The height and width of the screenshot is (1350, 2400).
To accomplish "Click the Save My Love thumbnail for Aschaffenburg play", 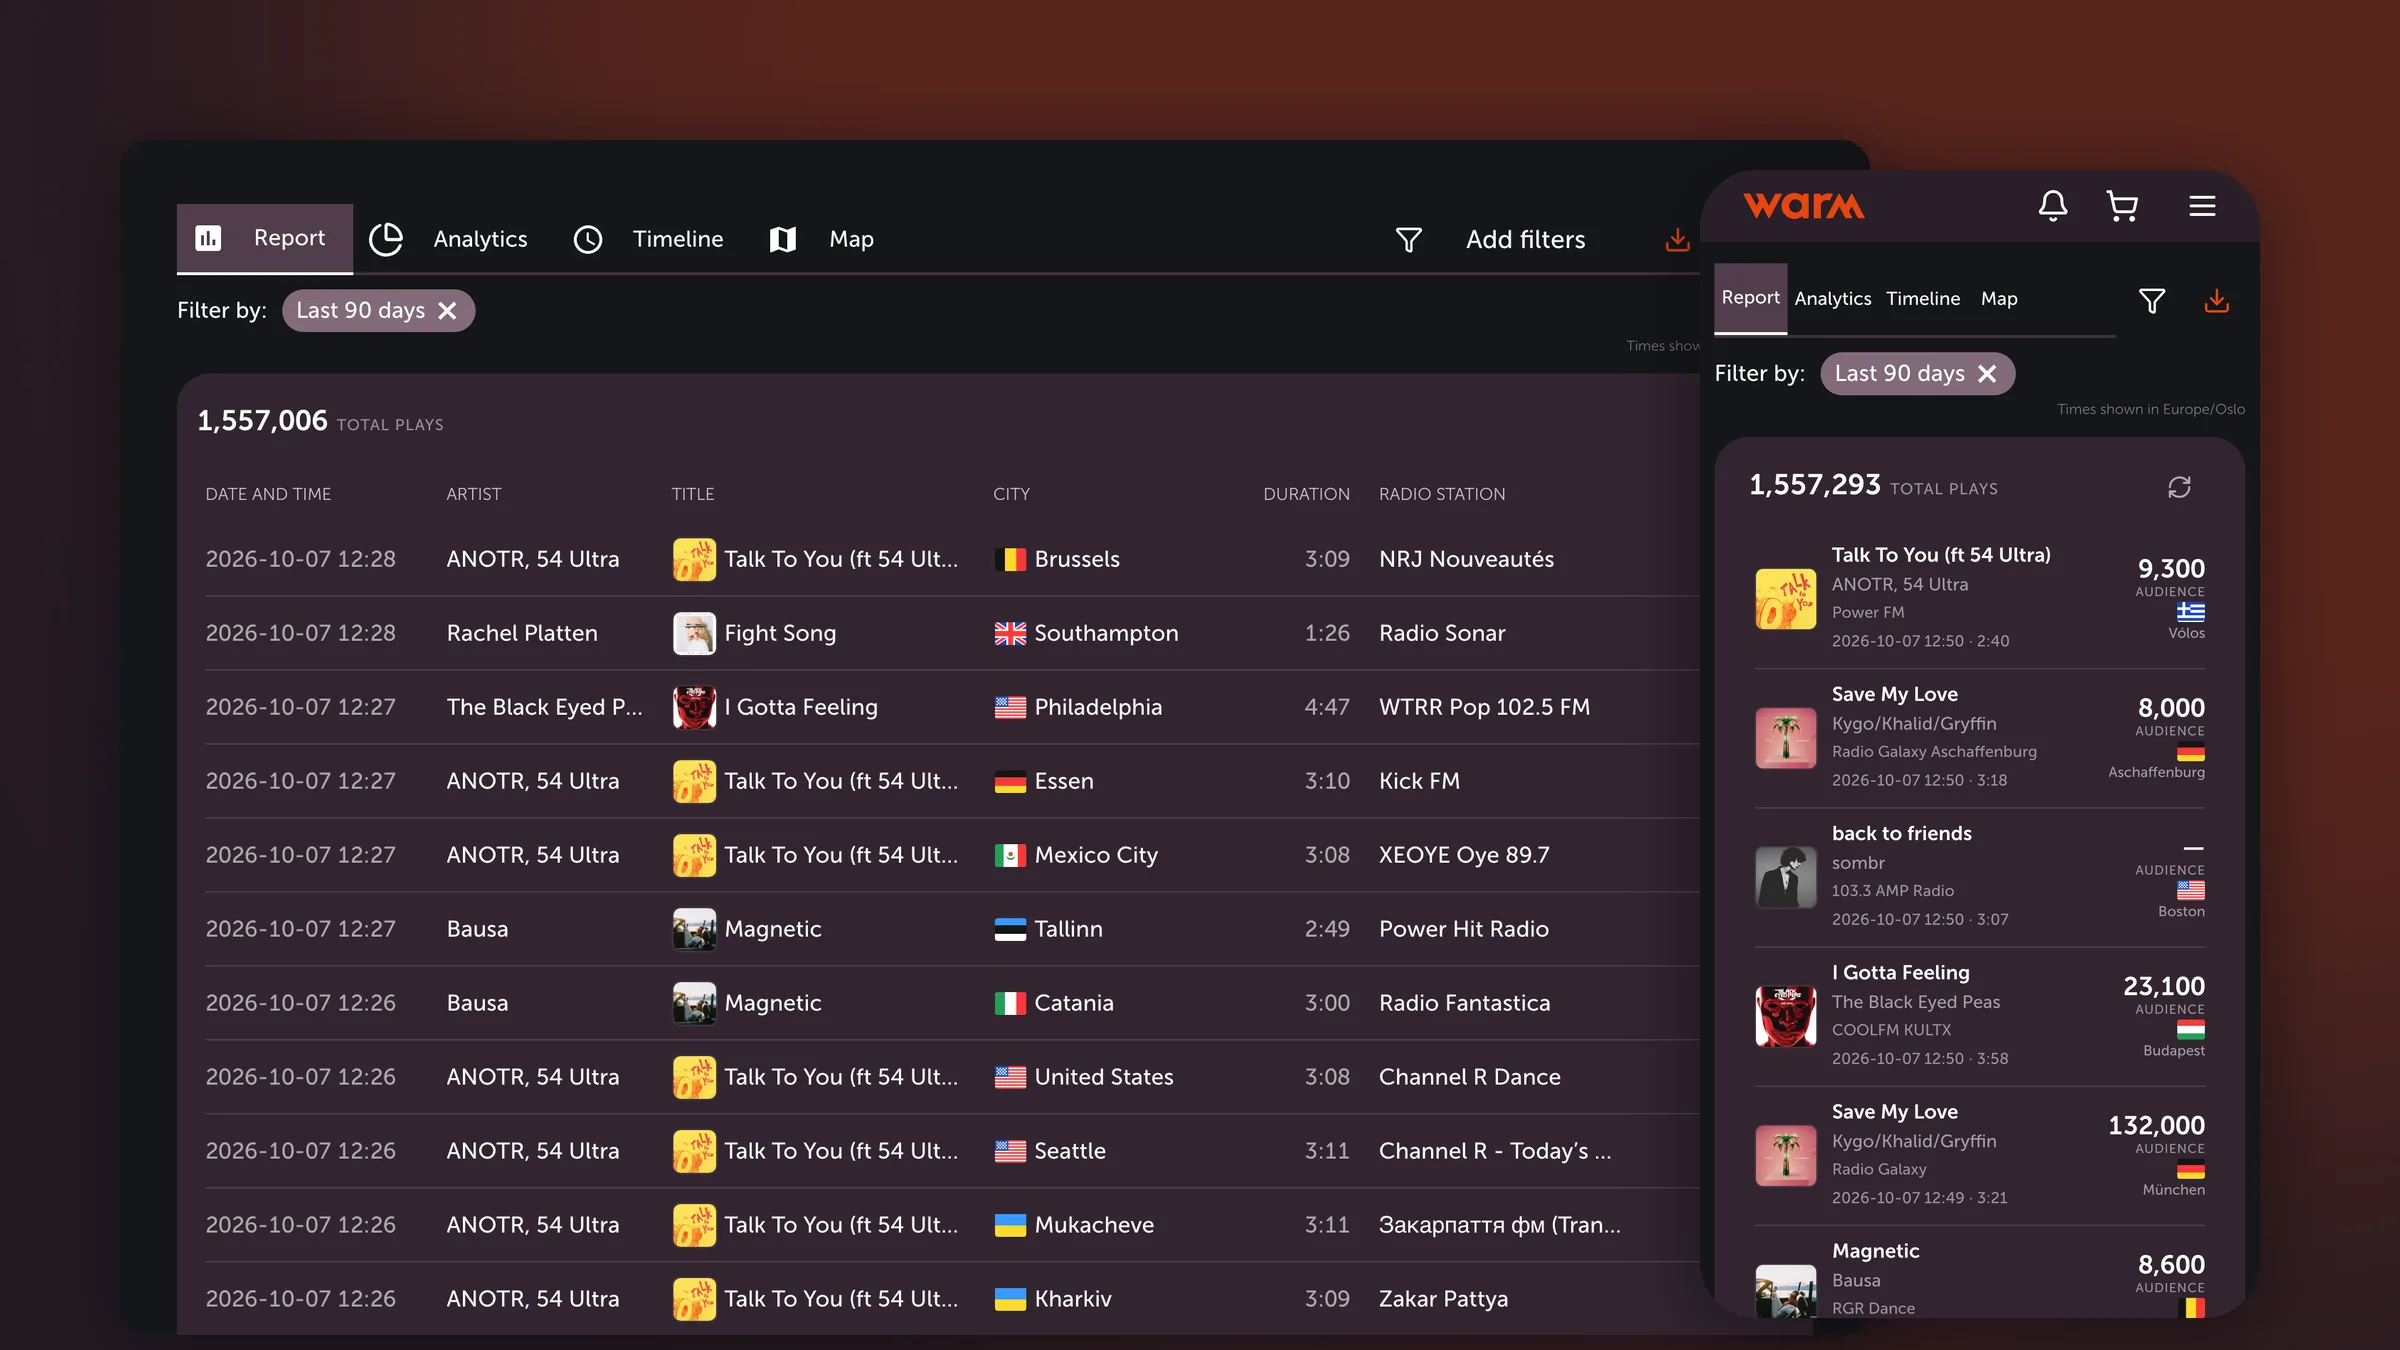I will pyautogui.click(x=1785, y=738).
